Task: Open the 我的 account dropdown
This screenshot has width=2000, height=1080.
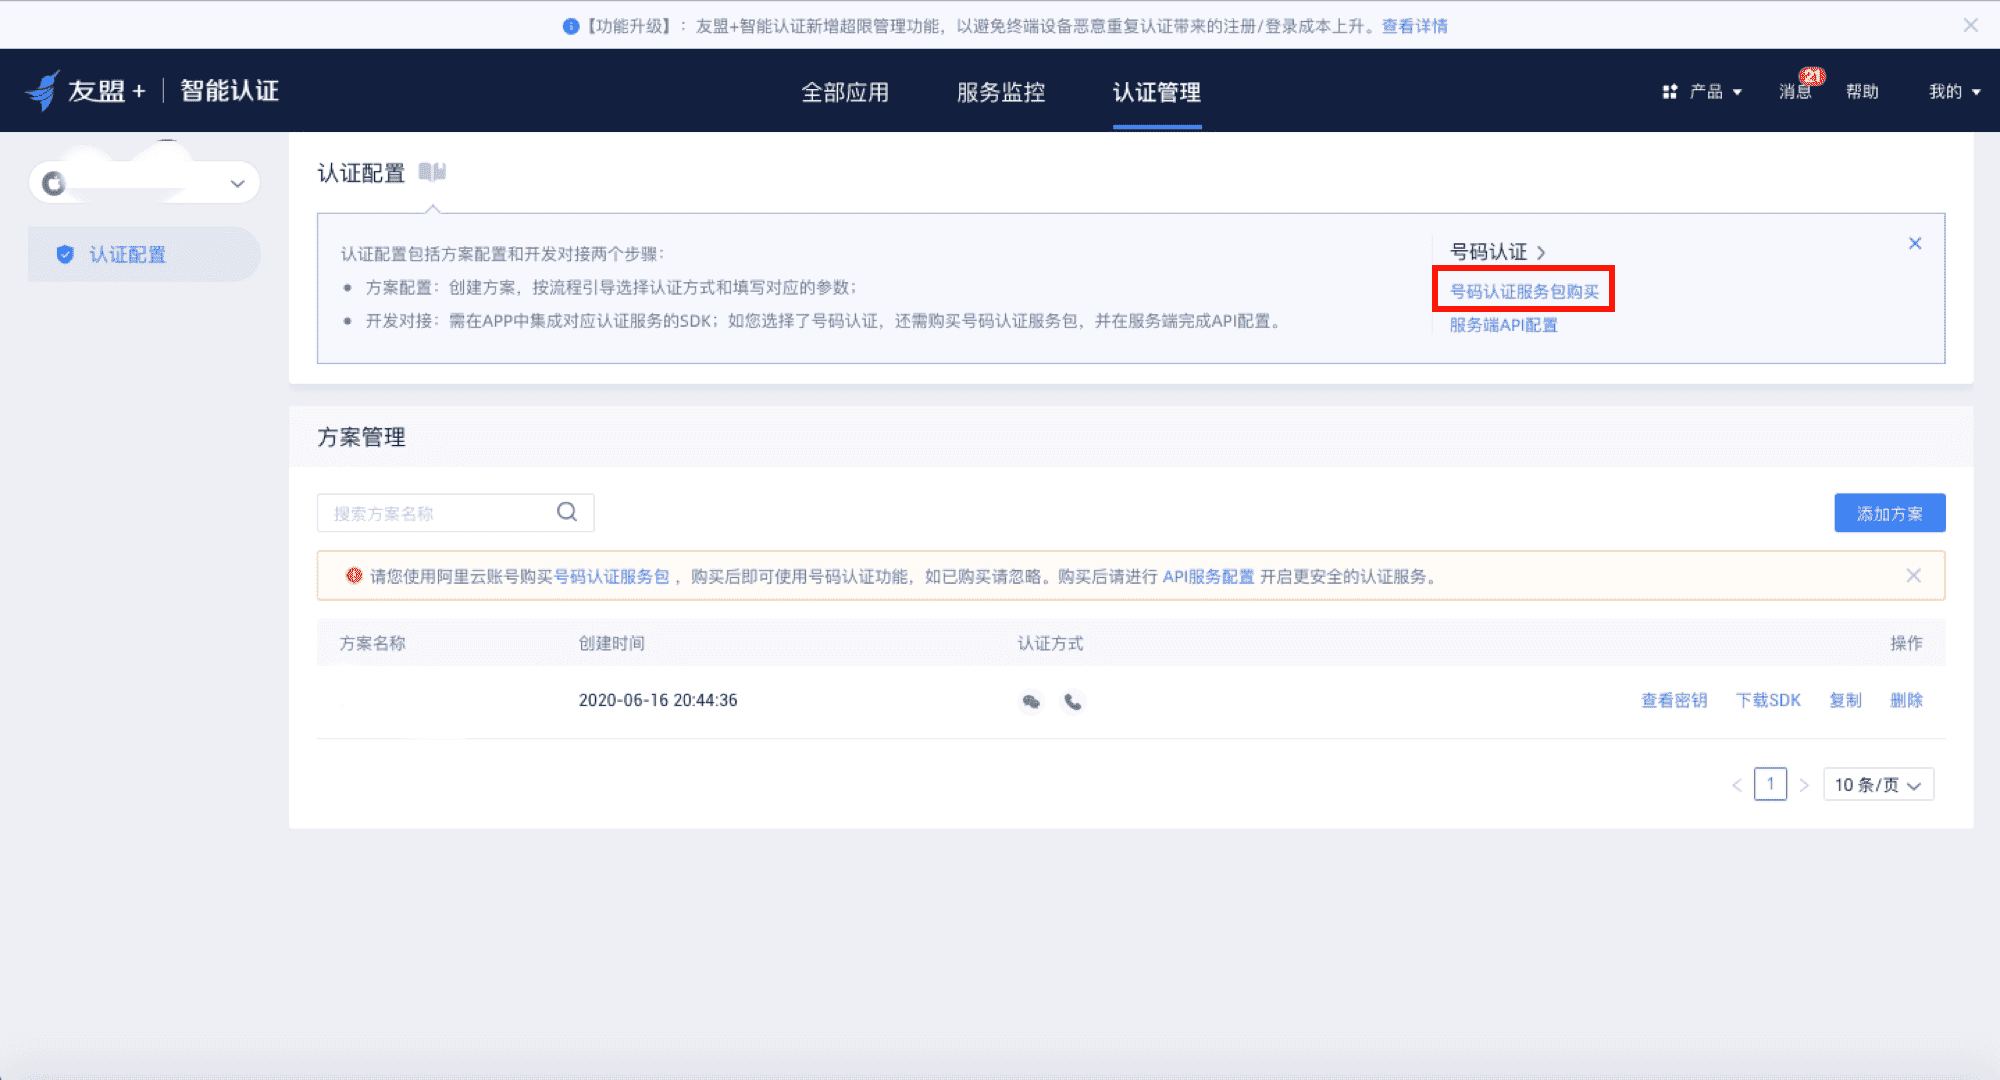Action: 1955,92
